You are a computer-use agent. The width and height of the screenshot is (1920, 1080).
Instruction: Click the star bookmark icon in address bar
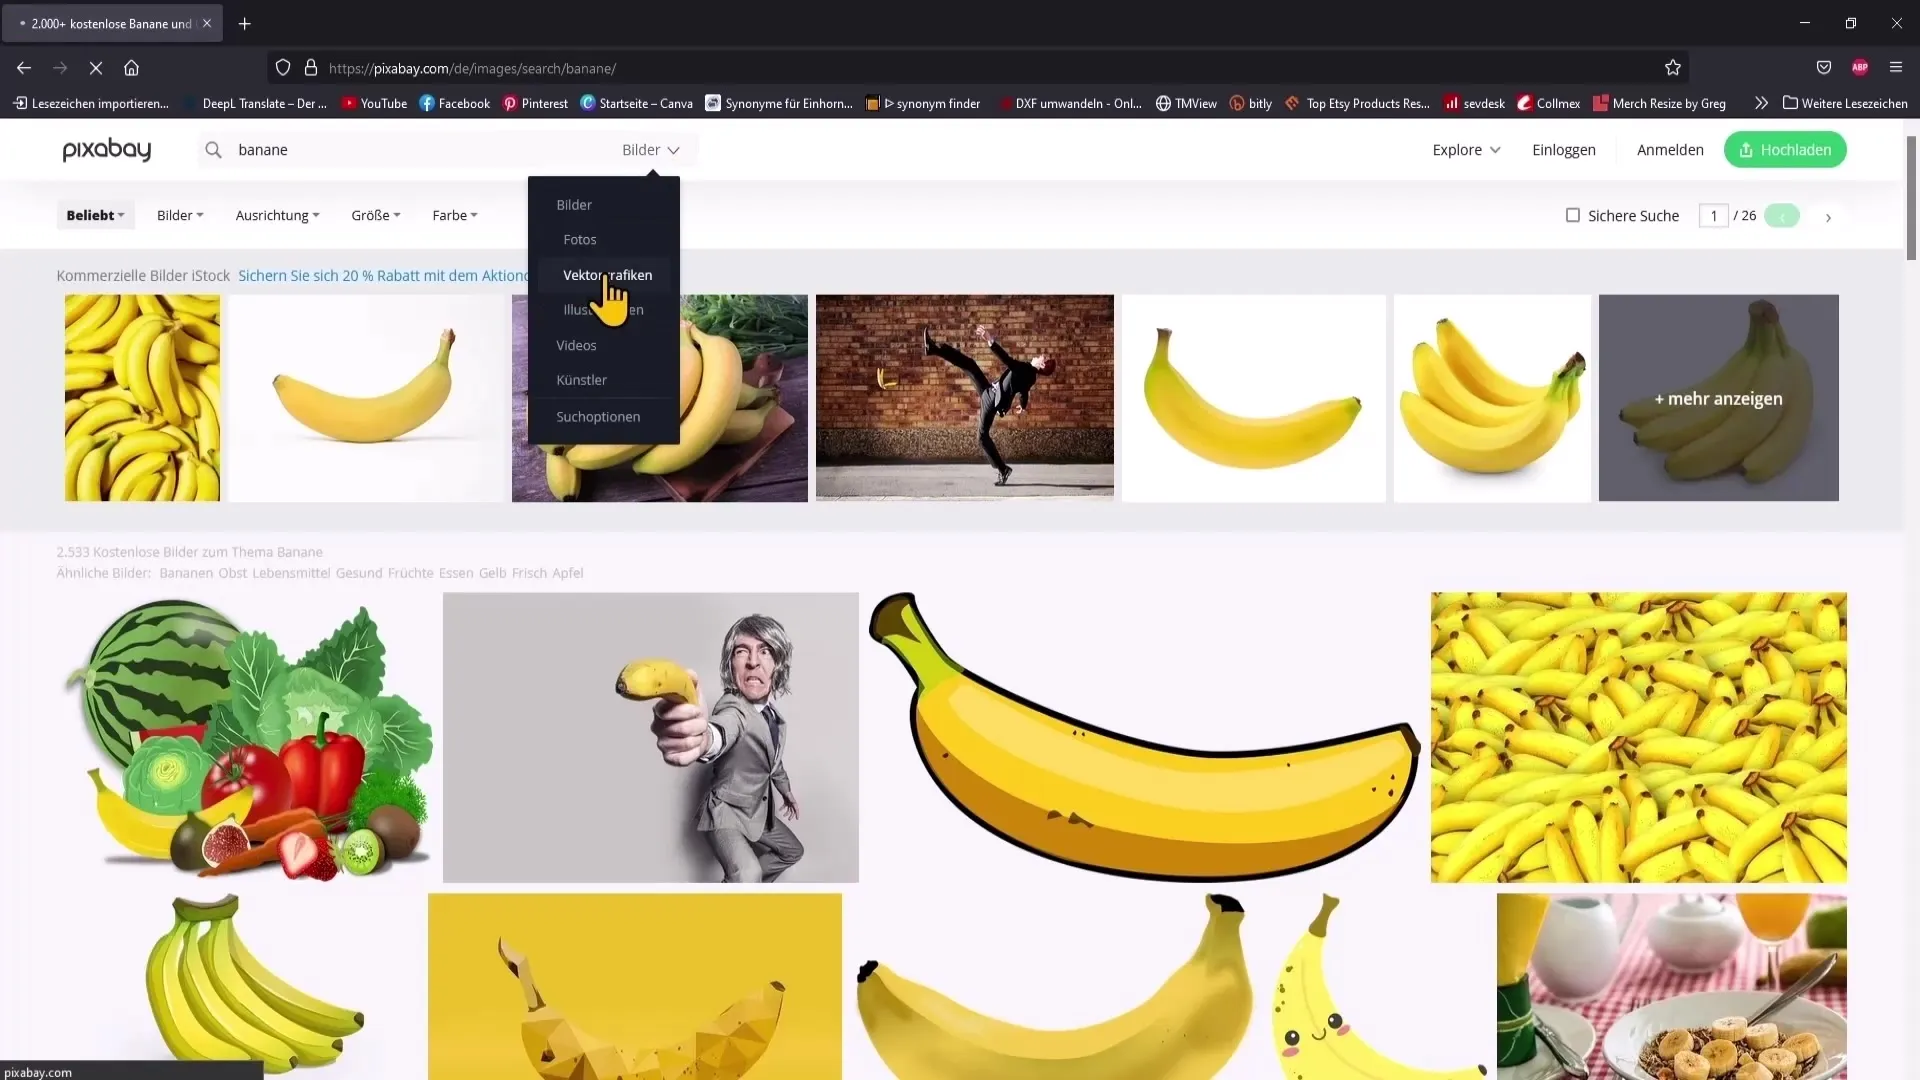1673,69
